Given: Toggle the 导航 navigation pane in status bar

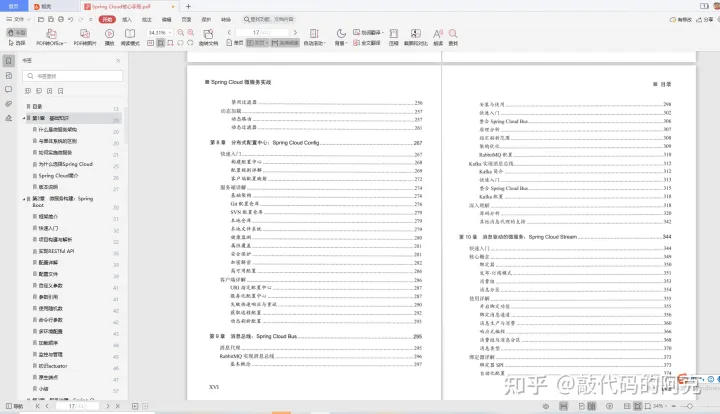Looking at the screenshot, I should point(14,406).
